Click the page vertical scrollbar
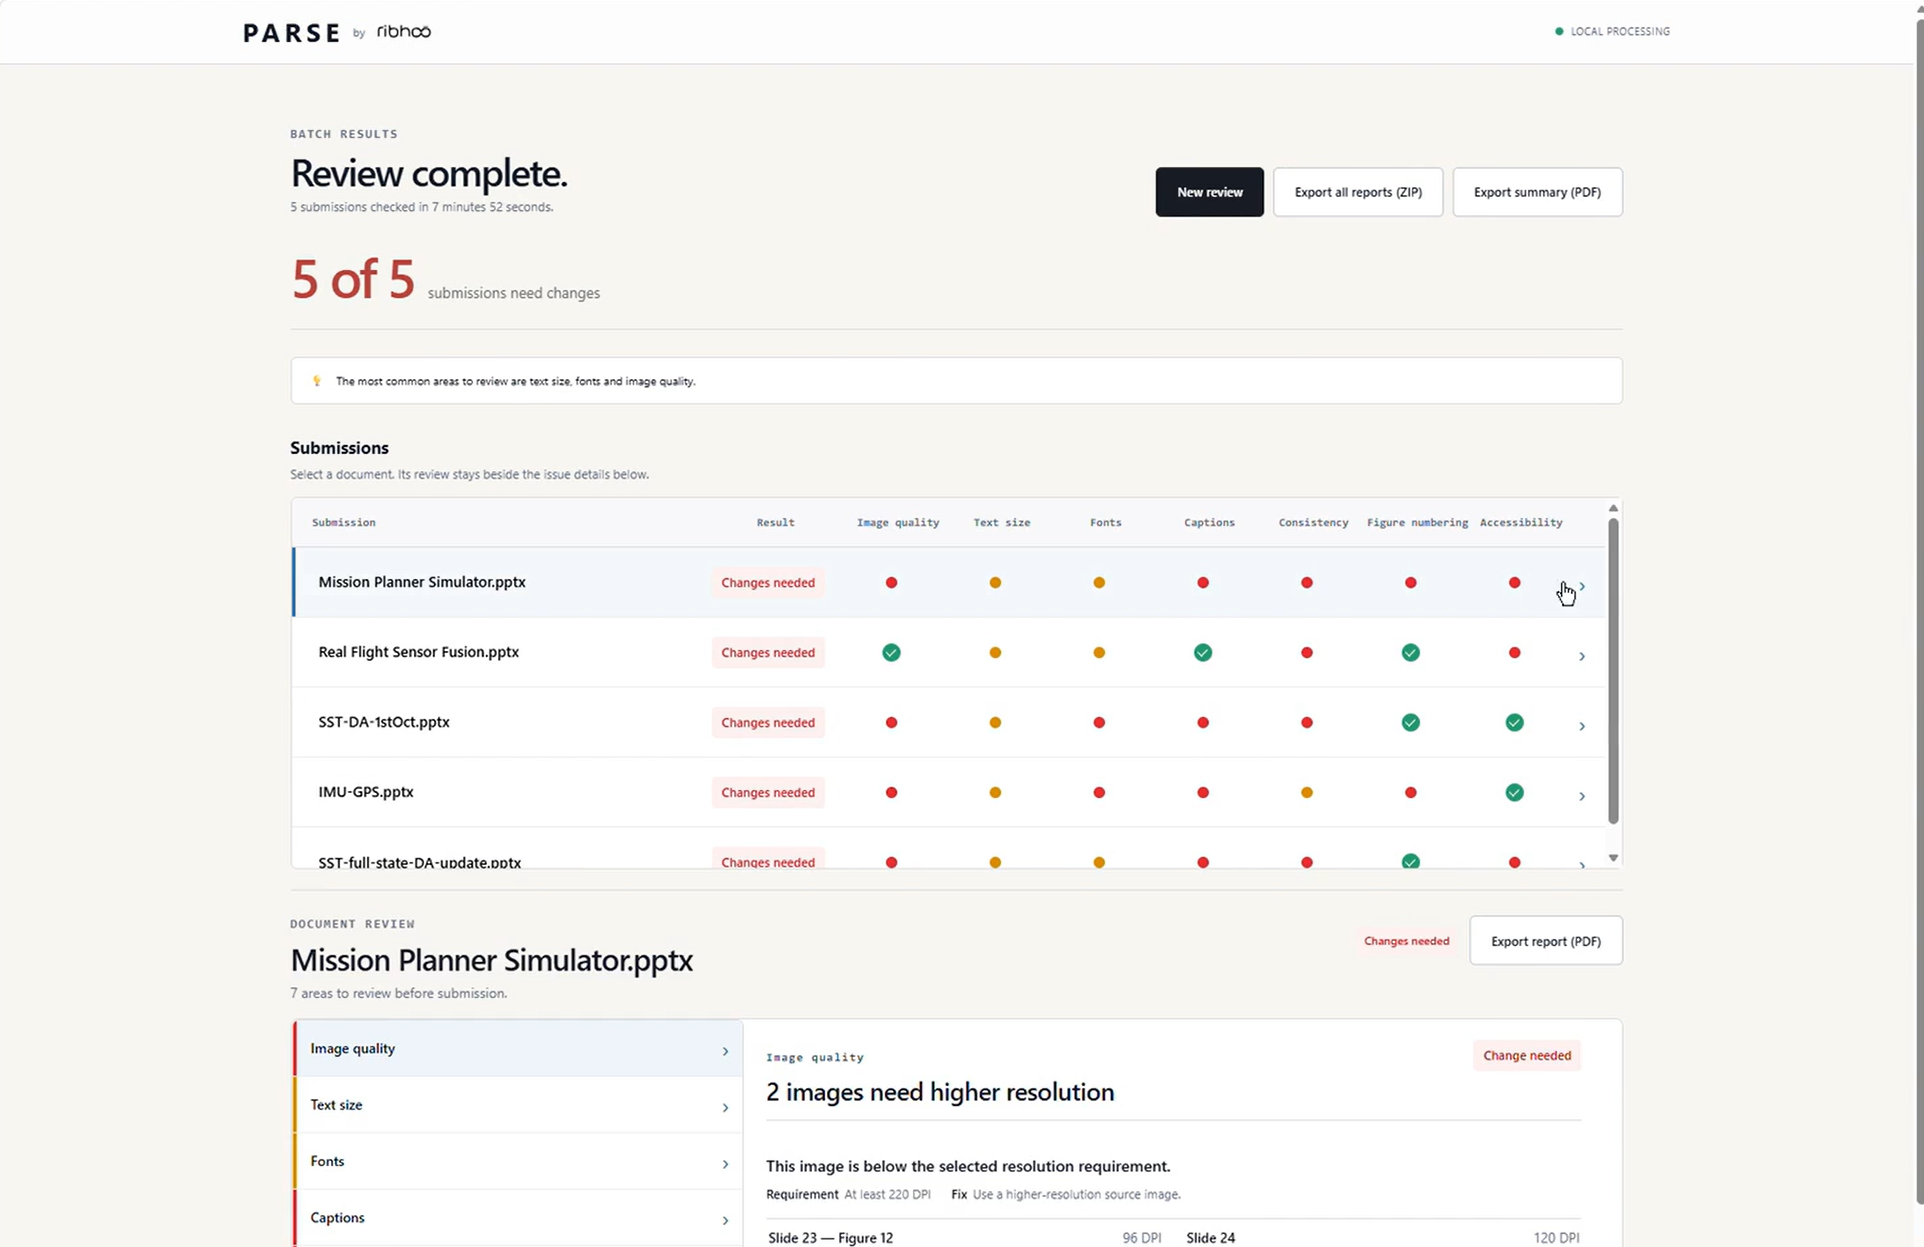Viewport: 1924px width, 1247px height. coord(1919,610)
